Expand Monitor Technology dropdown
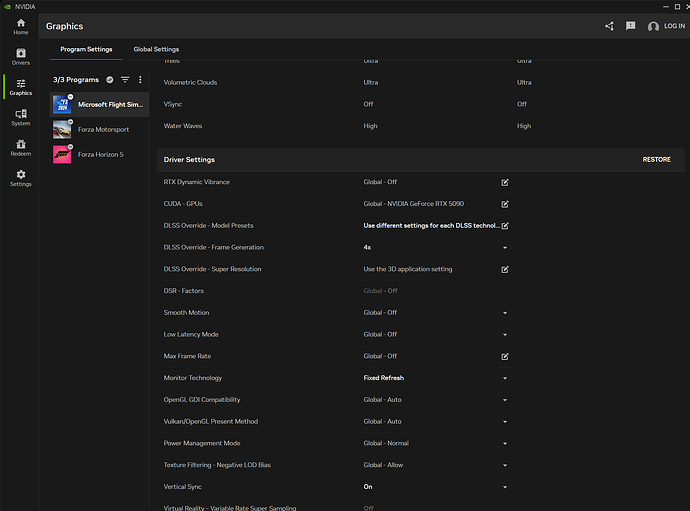 [505, 378]
